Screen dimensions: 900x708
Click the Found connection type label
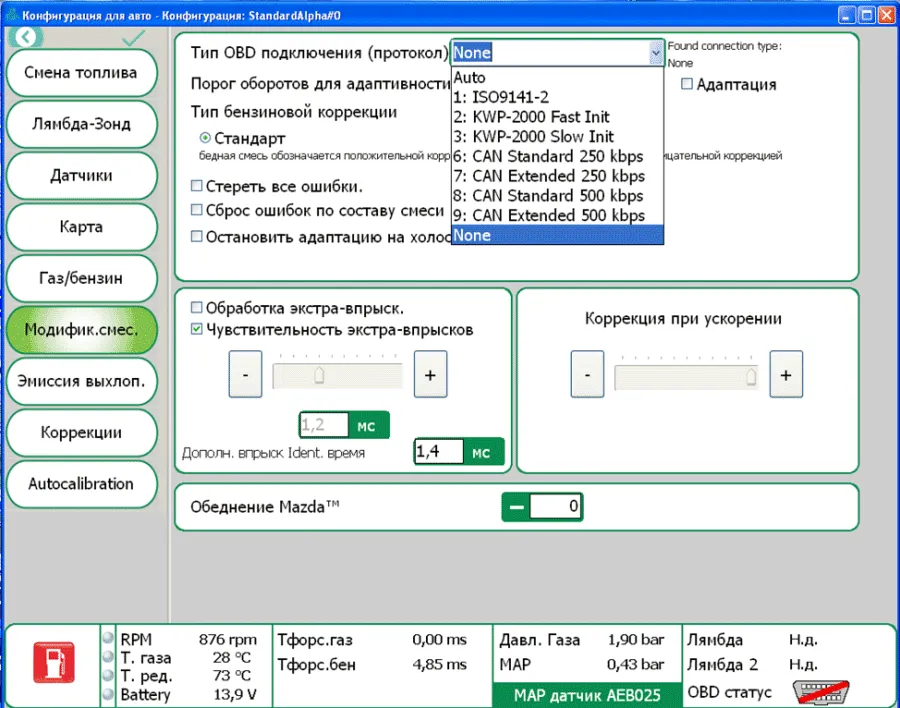click(724, 46)
